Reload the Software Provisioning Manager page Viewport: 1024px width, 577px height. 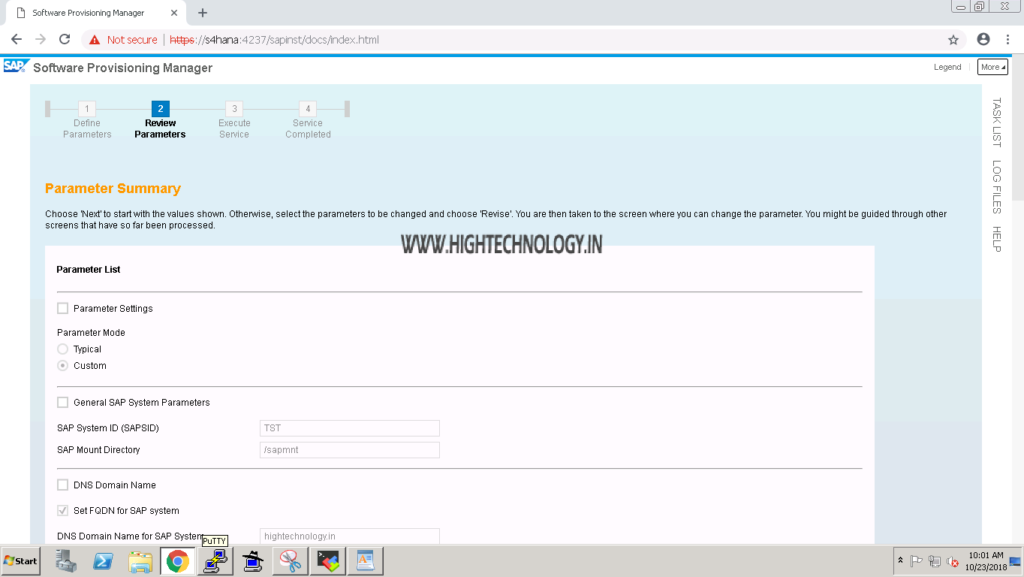click(64, 40)
